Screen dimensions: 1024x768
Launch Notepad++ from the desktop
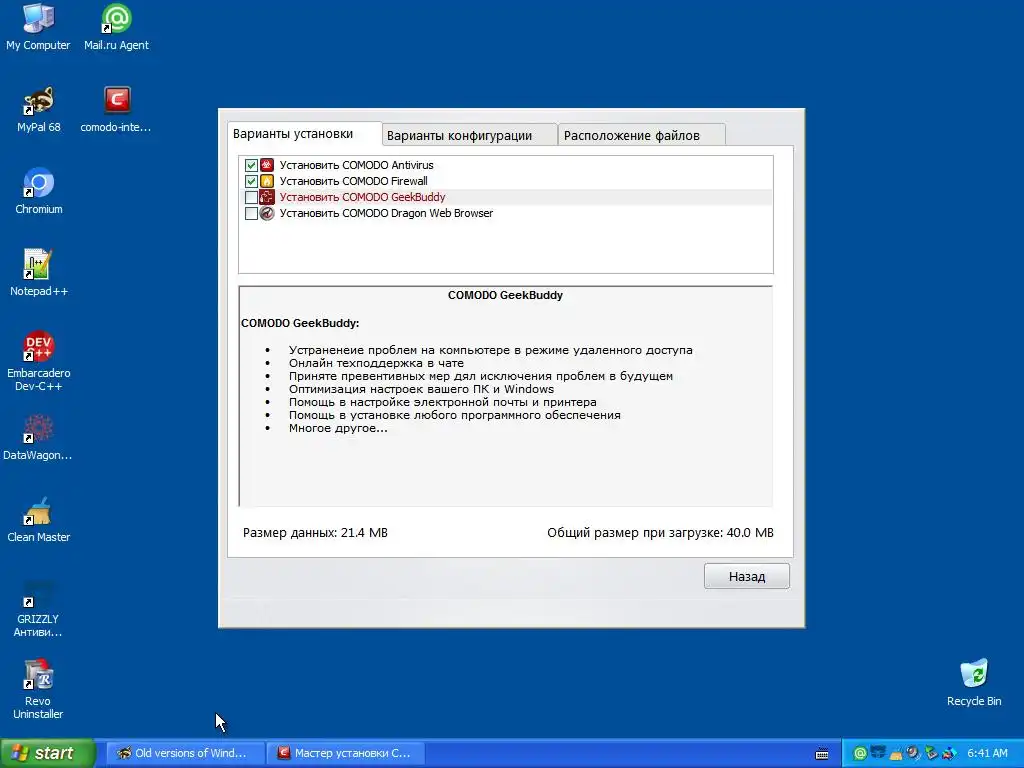[38, 274]
